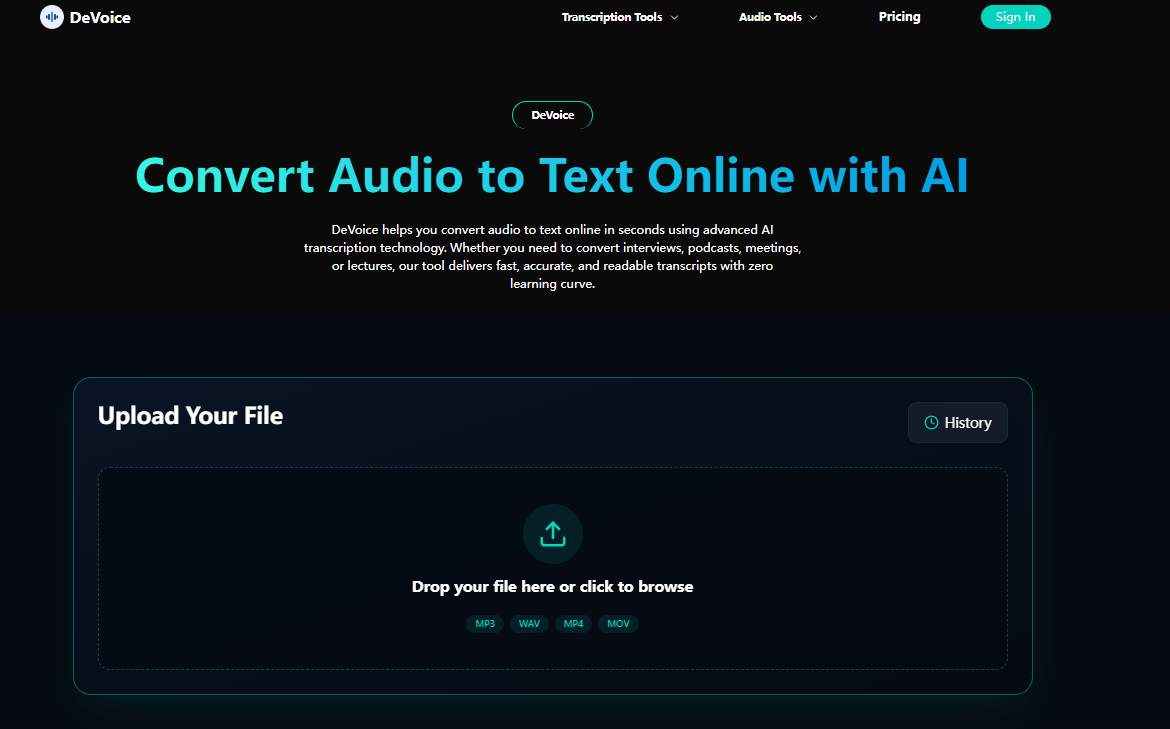
Task: Select the MP4 format tag
Action: [573, 624]
